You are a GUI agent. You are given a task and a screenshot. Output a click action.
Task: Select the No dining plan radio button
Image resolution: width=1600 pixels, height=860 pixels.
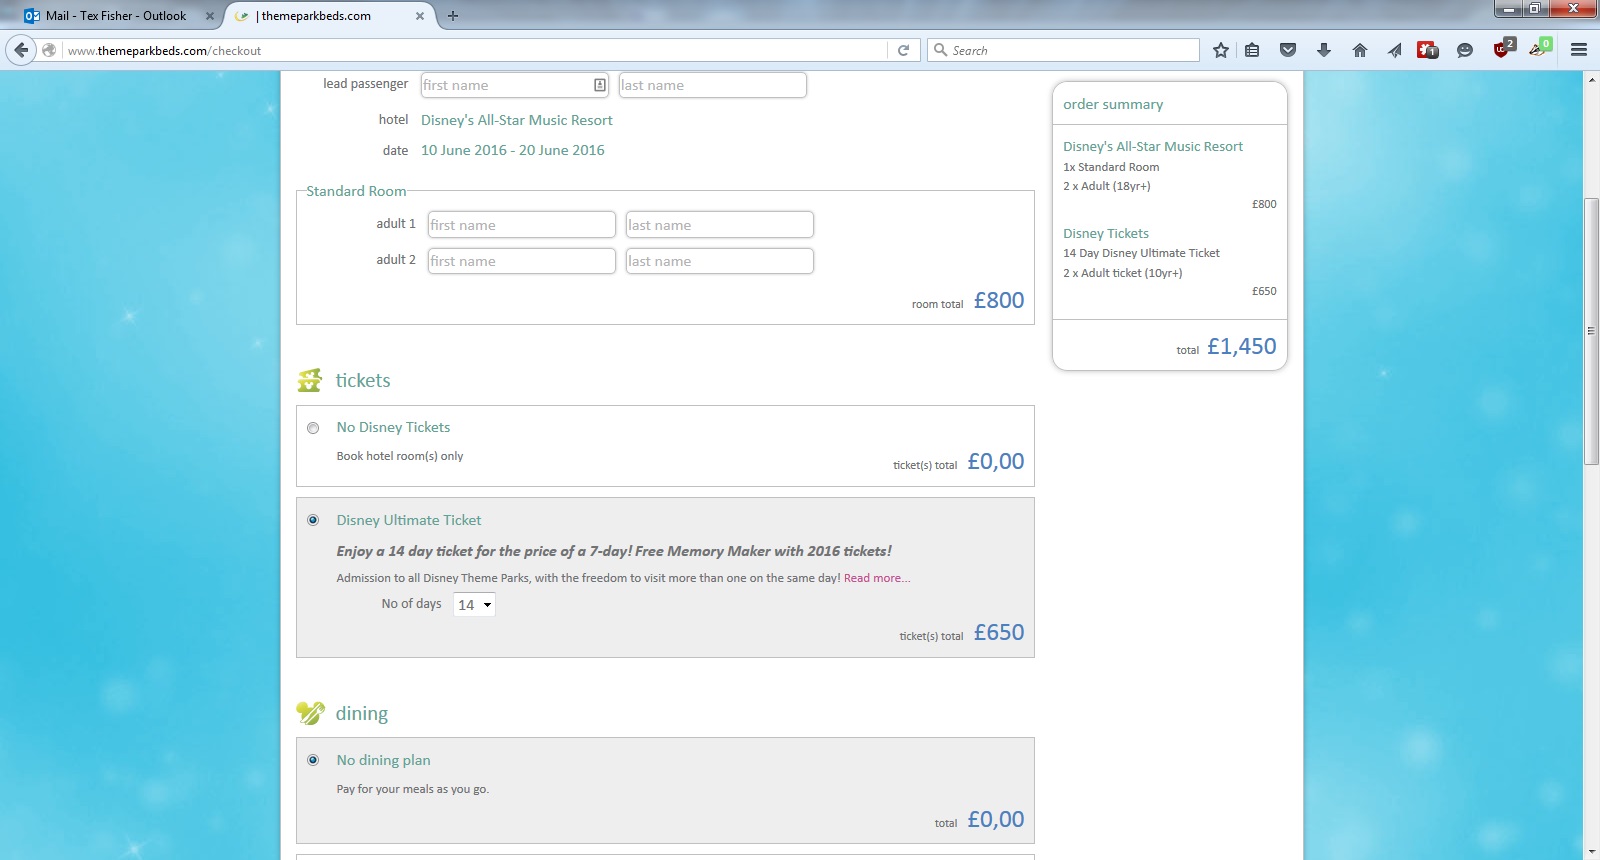[x=313, y=760]
